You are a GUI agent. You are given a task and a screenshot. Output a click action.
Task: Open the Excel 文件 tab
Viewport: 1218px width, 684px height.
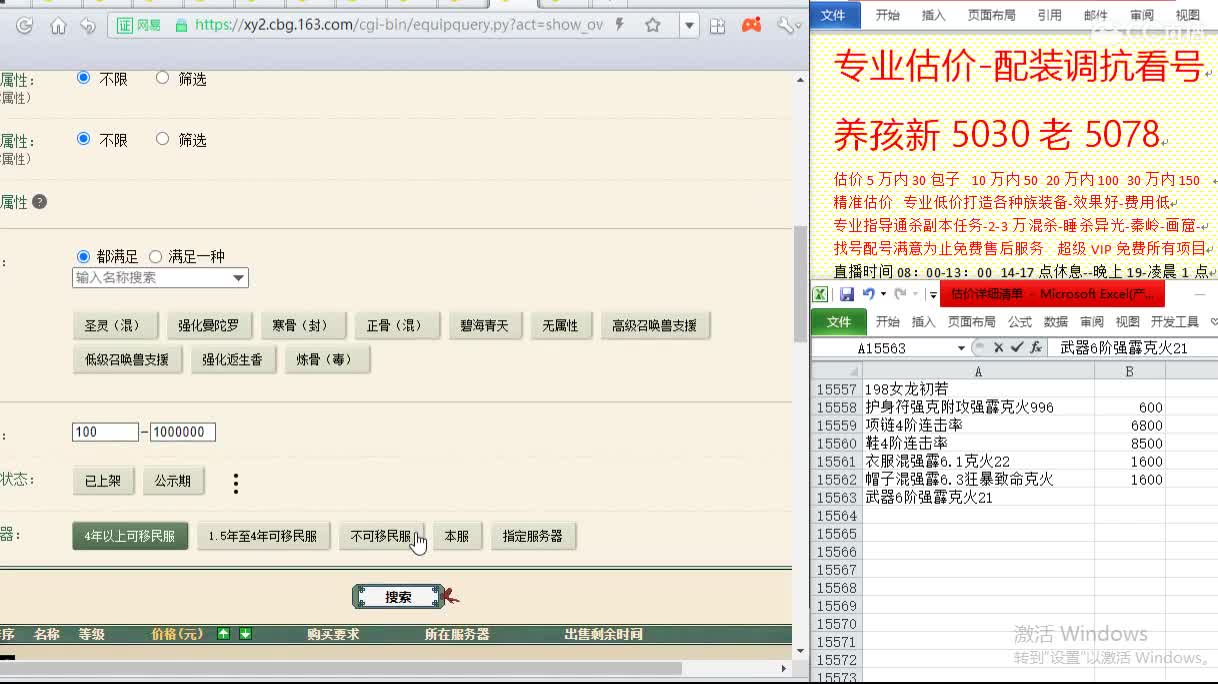coord(839,321)
